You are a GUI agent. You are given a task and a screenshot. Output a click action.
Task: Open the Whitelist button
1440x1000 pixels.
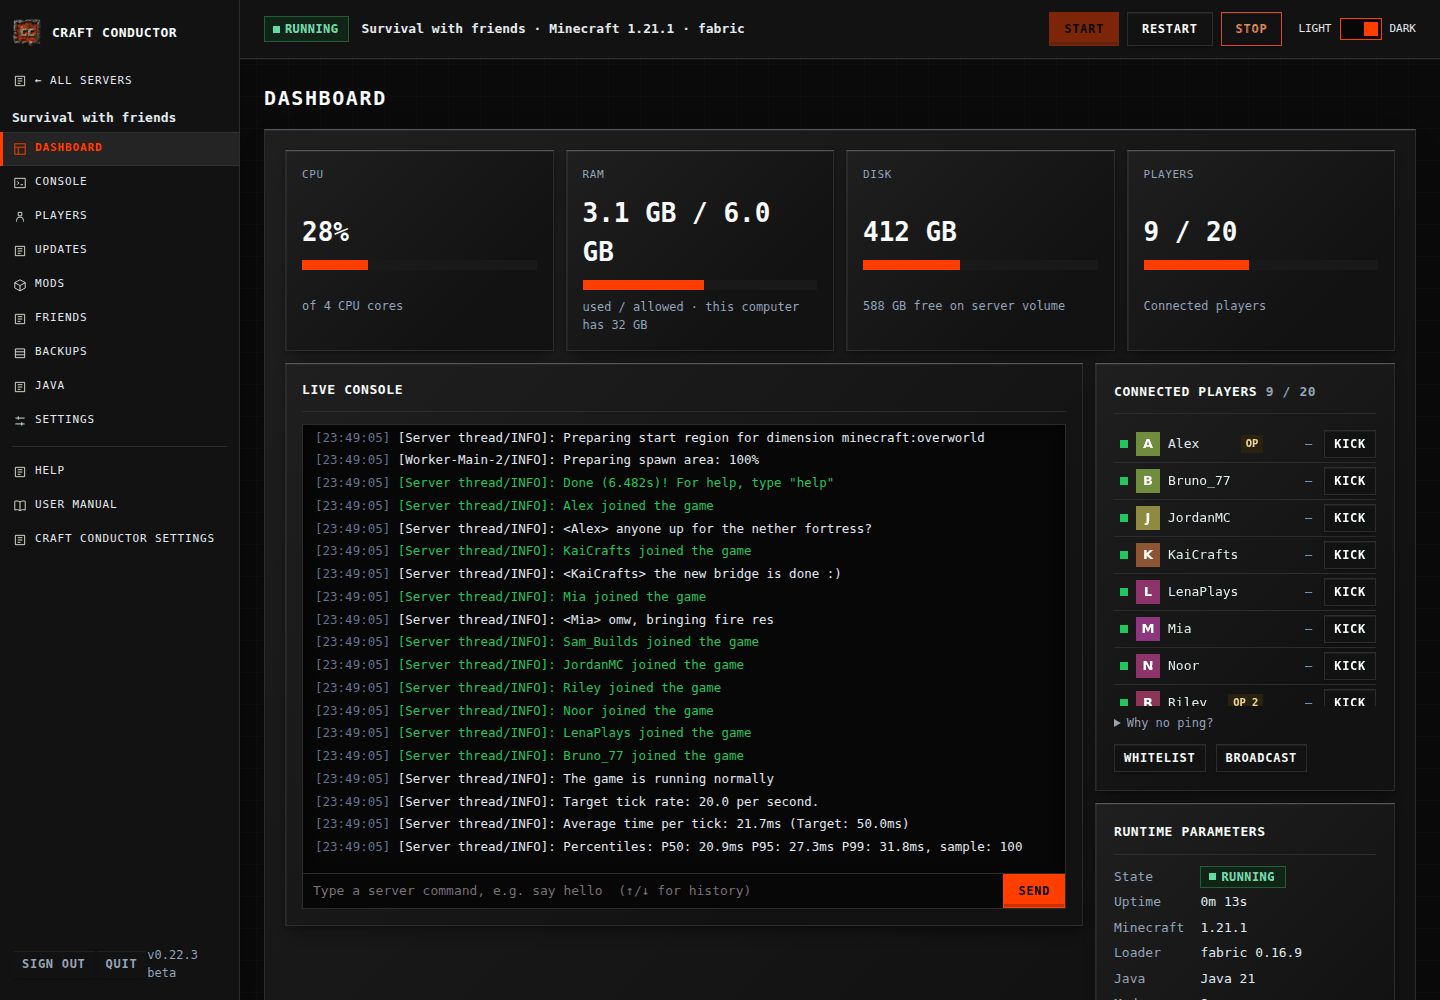tap(1159, 758)
